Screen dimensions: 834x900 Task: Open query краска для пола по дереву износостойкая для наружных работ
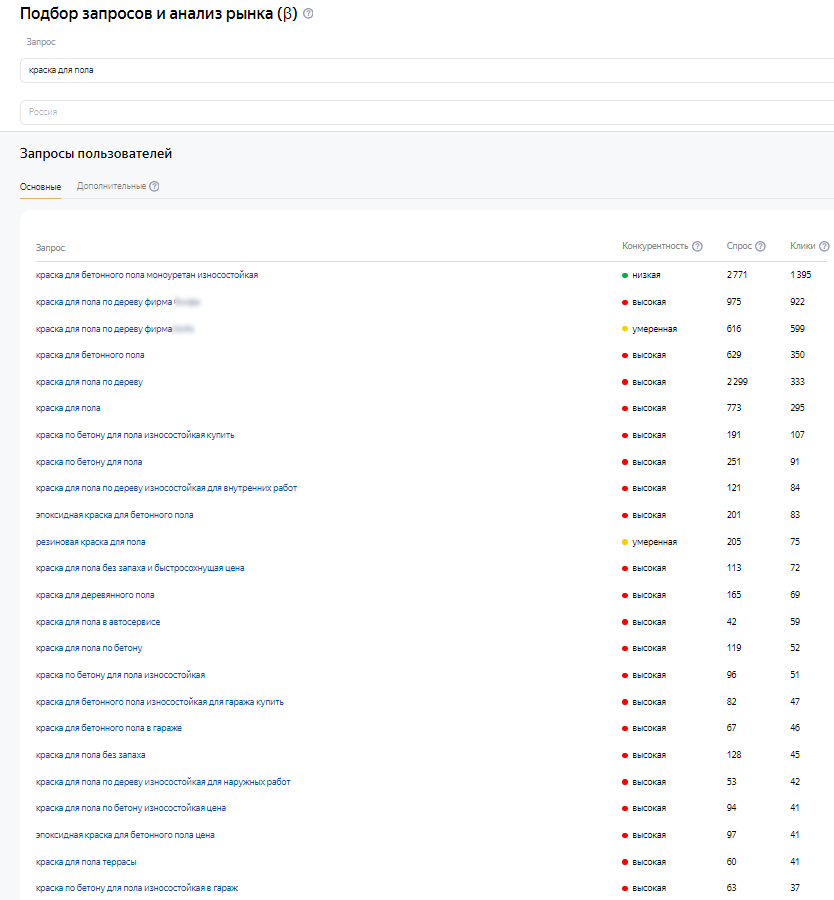pos(163,782)
